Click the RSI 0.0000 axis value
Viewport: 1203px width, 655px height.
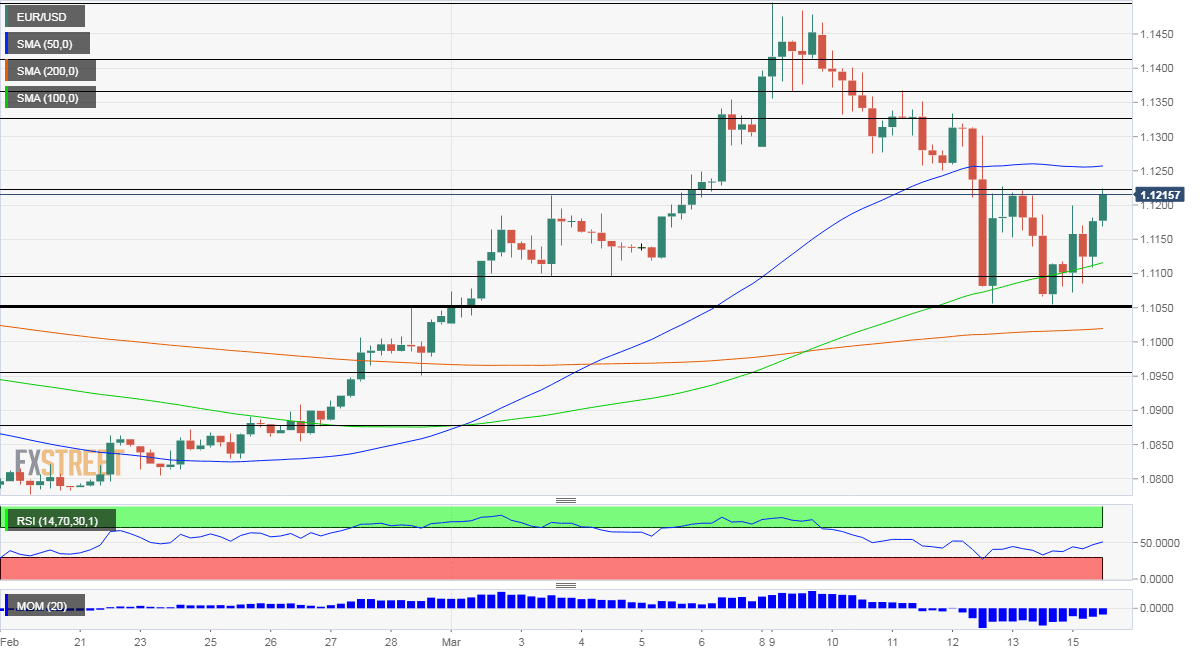1158,579
